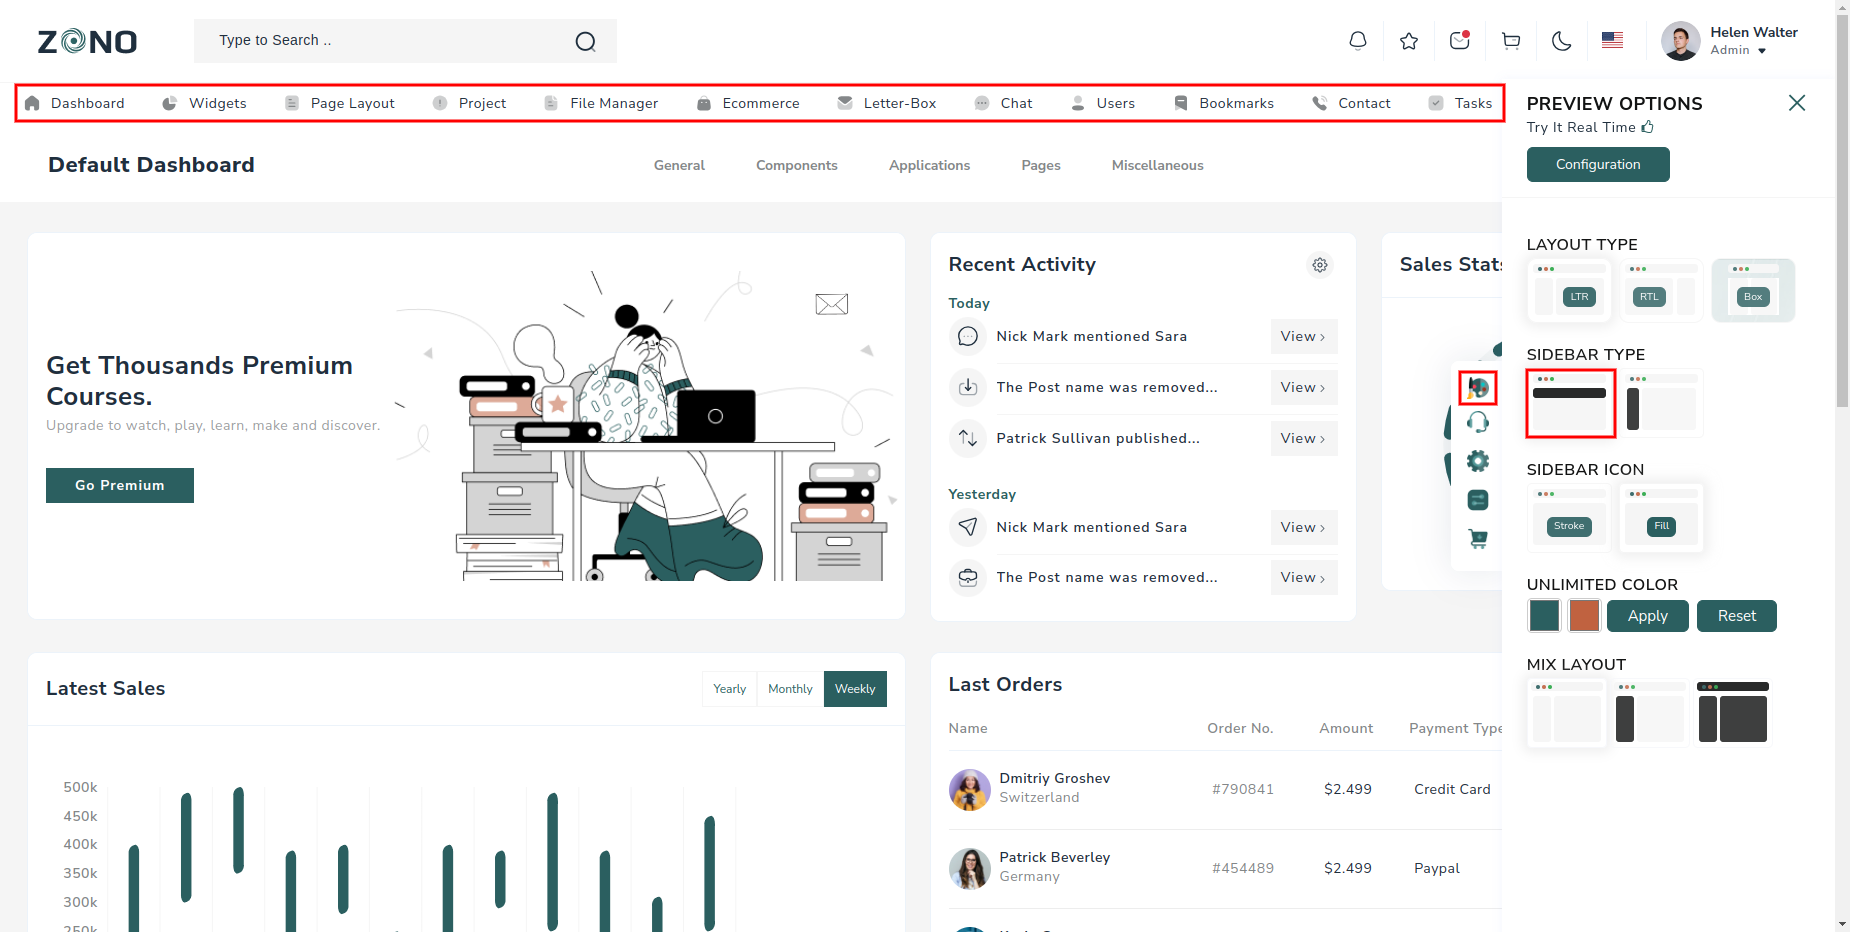Image resolution: width=1850 pixels, height=932 pixels.
Task: Open the Components menu item
Action: 796,165
